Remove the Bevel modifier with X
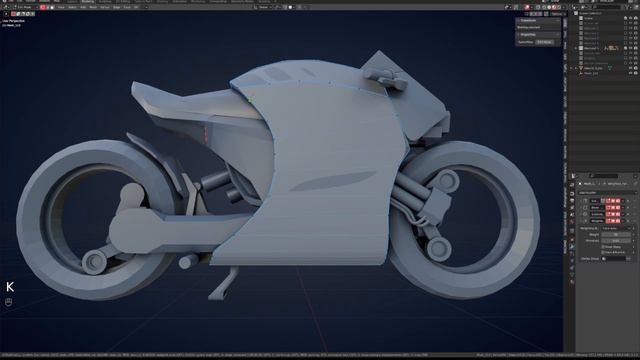Viewport: 640px width, 360px height. (628, 207)
